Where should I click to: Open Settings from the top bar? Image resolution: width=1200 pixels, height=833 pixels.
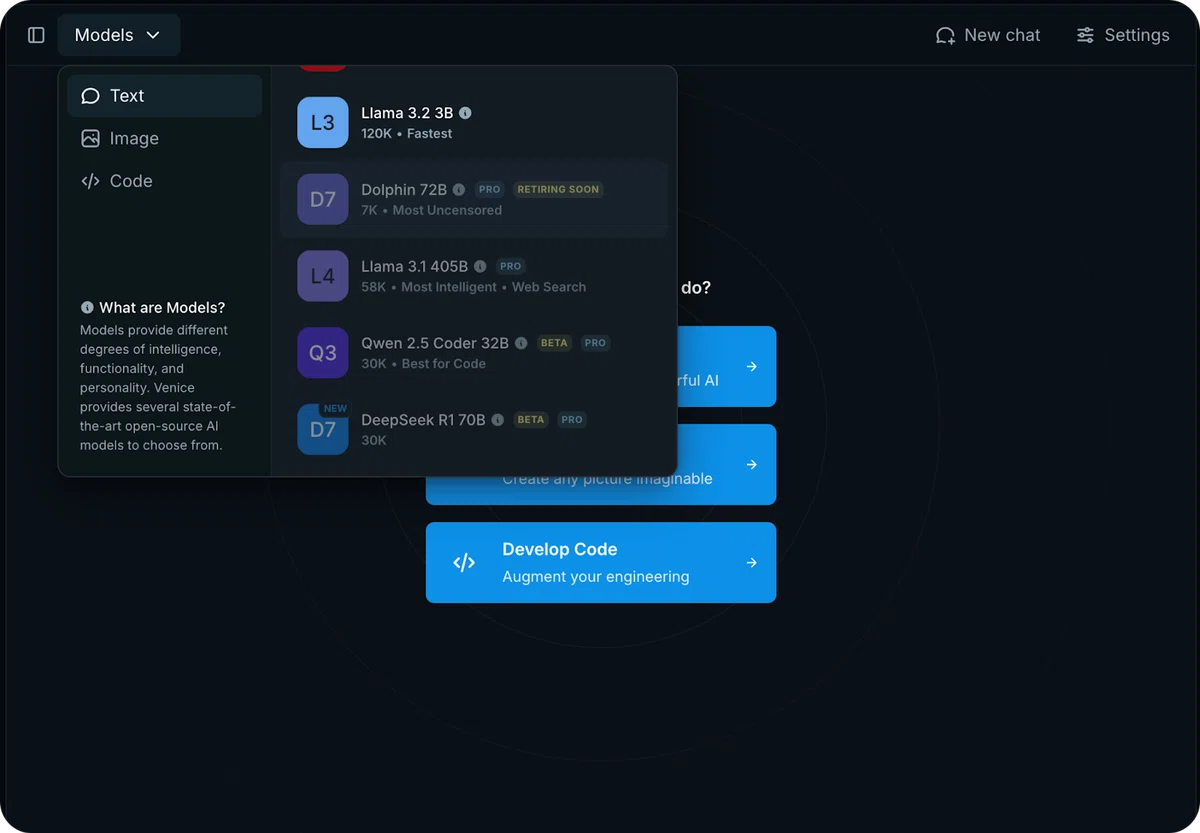(x=1123, y=35)
